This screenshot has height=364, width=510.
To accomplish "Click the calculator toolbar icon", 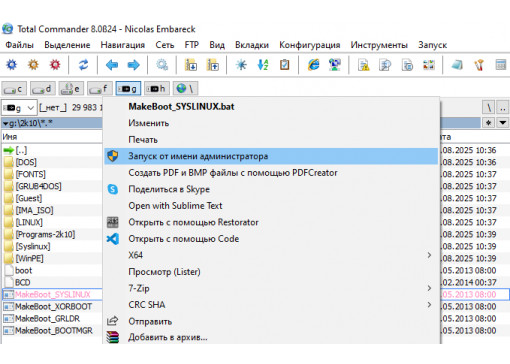I will click(501, 65).
